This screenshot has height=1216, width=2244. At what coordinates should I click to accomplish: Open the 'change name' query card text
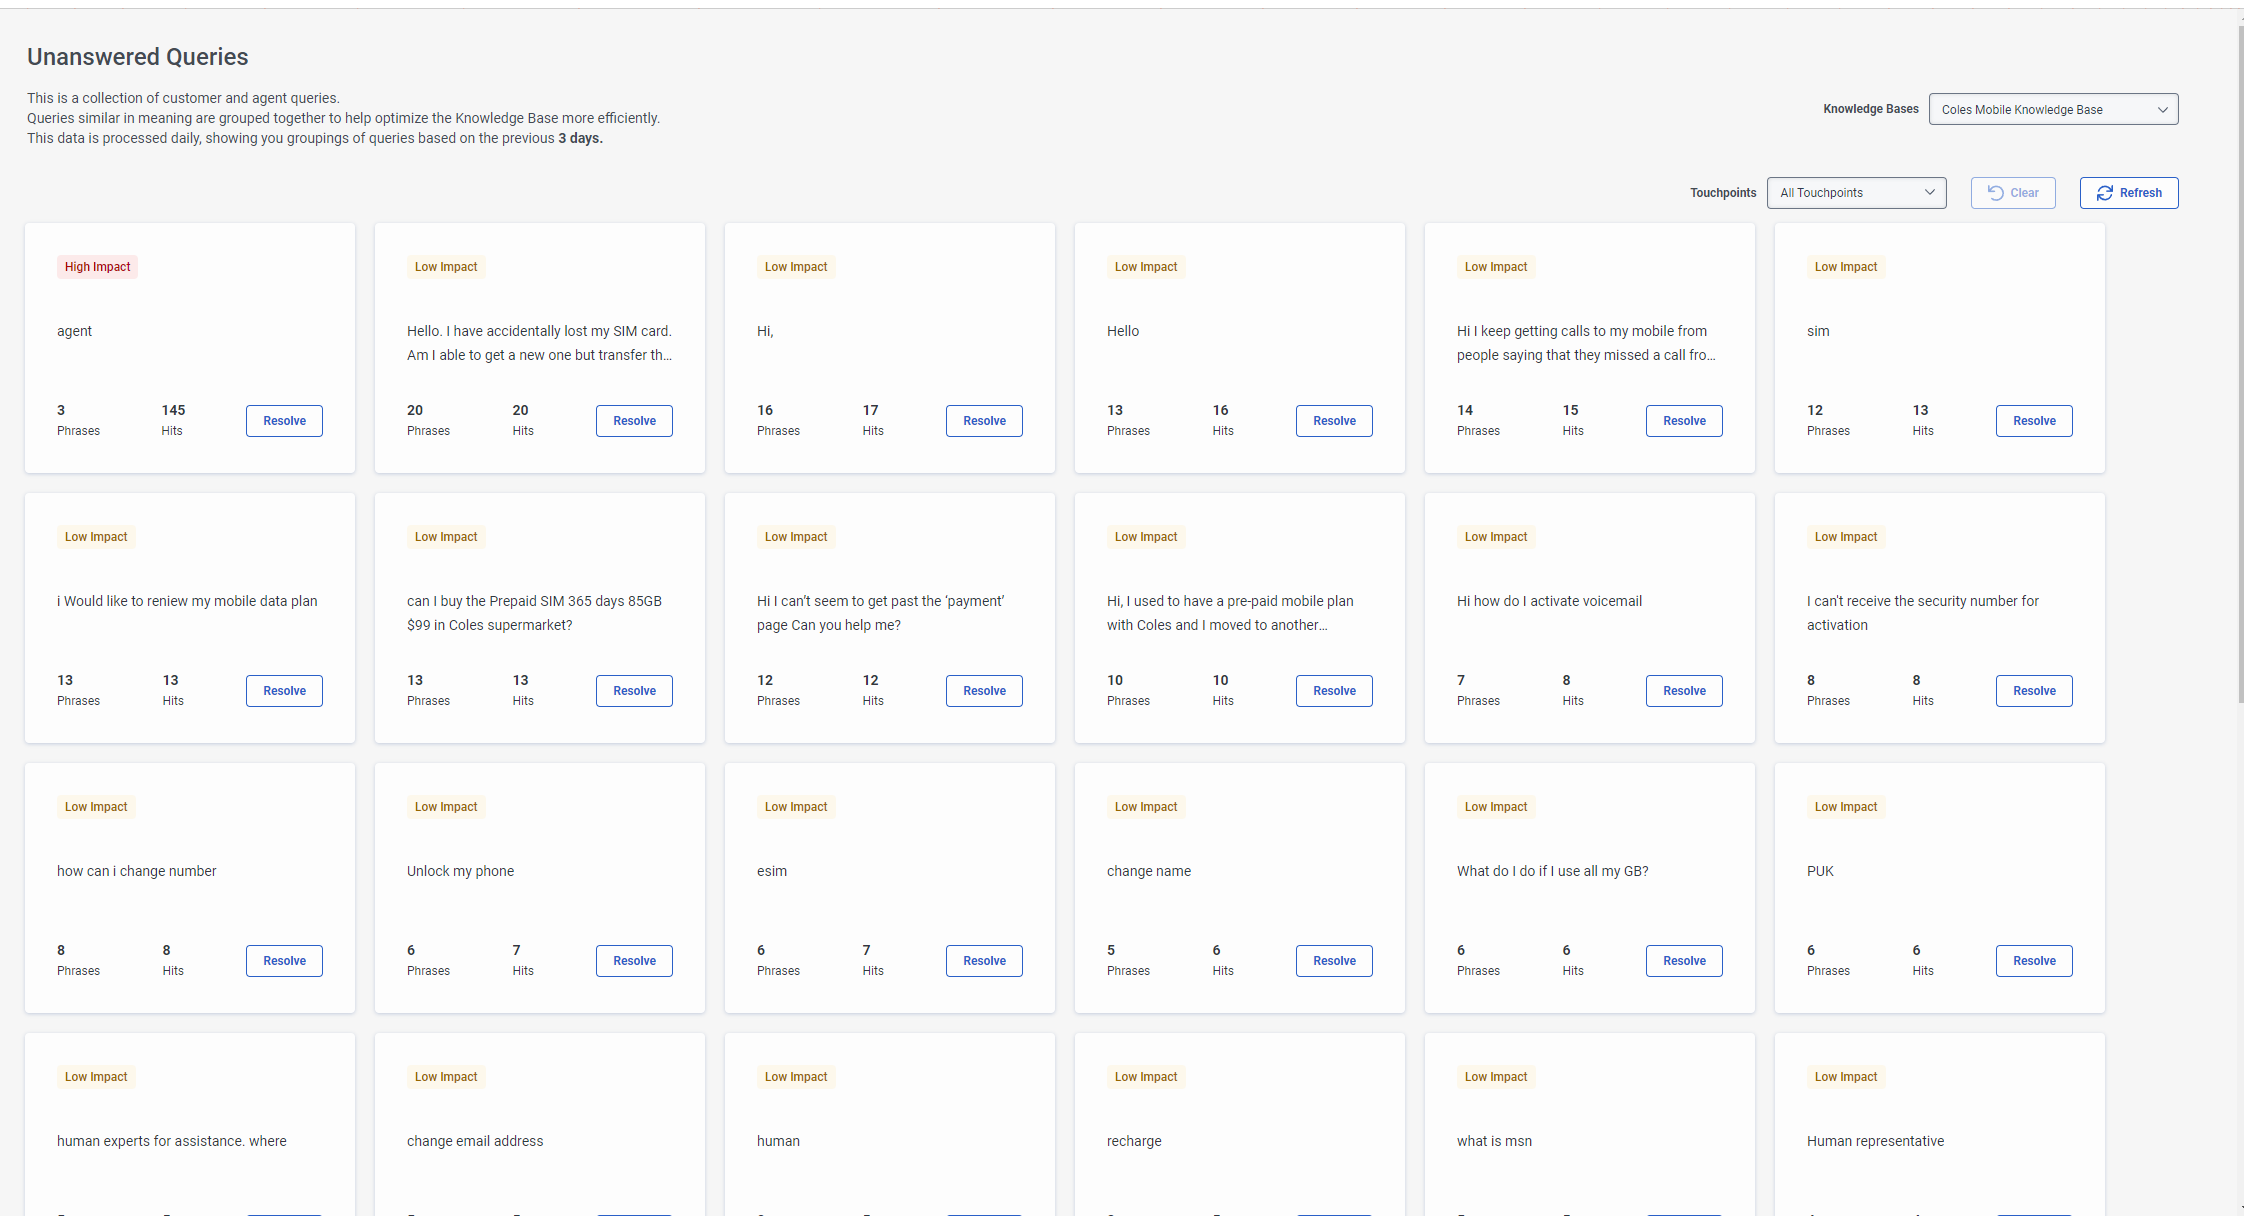[x=1148, y=871]
